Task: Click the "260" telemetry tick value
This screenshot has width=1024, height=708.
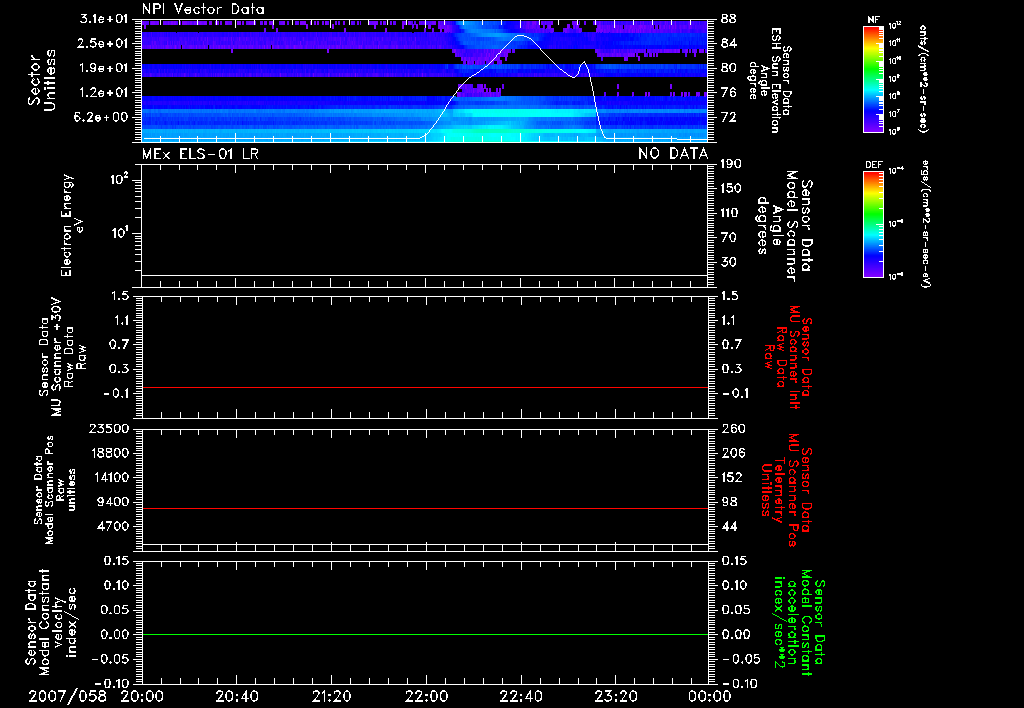Action: (x=731, y=429)
